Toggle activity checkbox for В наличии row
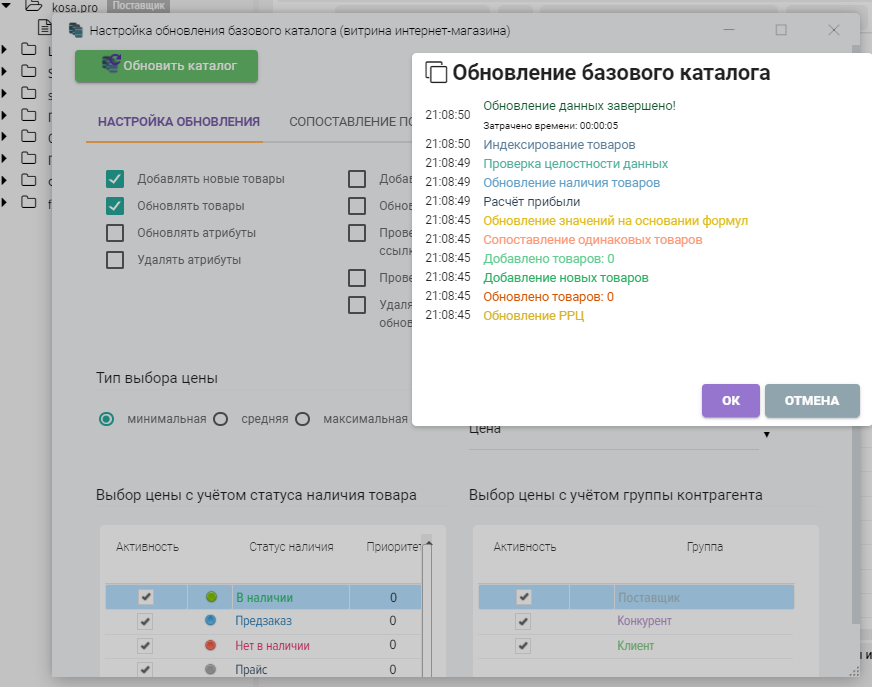Screen dimensions: 872x687 (x=146, y=597)
